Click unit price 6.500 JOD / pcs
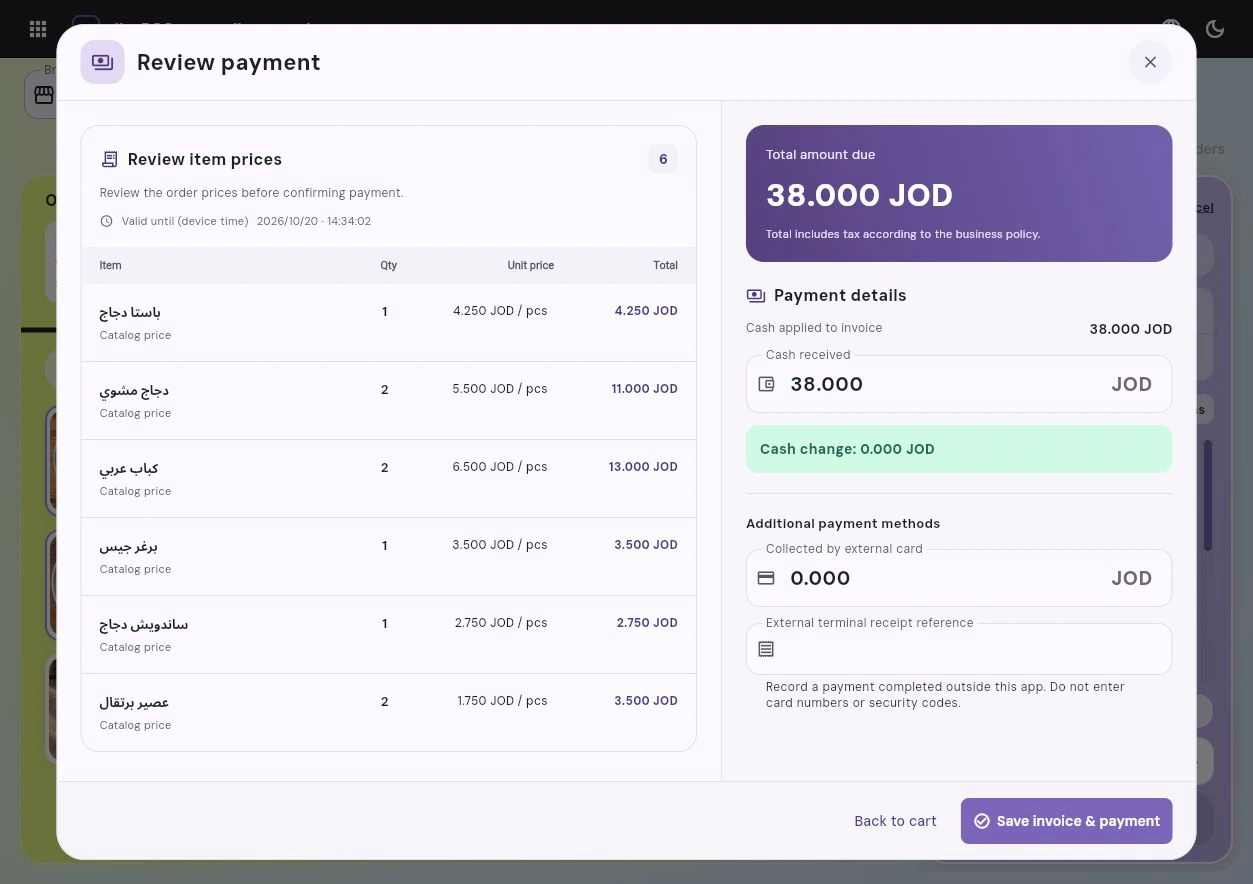Screen dimensions: 1253x884 (x=500, y=467)
